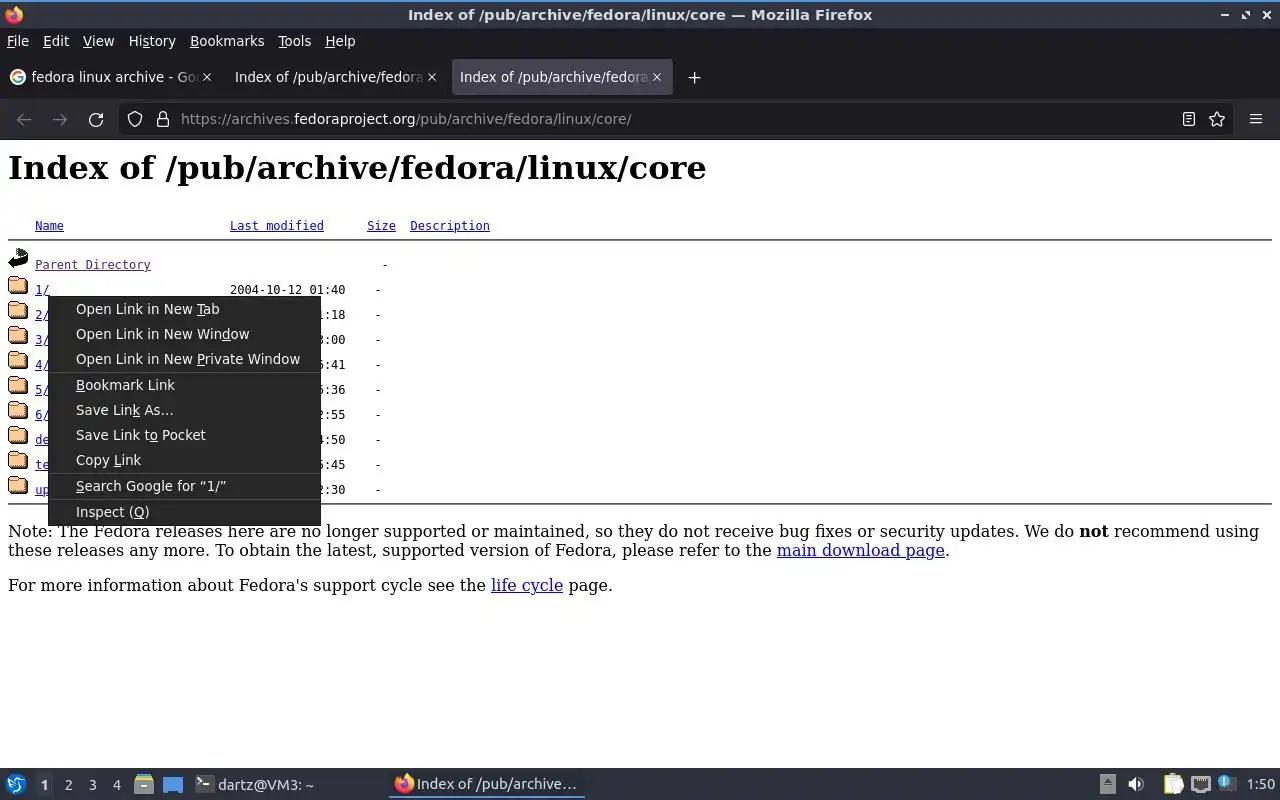Select 'Open Link in New Tab'
The image size is (1280, 800).
(x=184, y=309)
